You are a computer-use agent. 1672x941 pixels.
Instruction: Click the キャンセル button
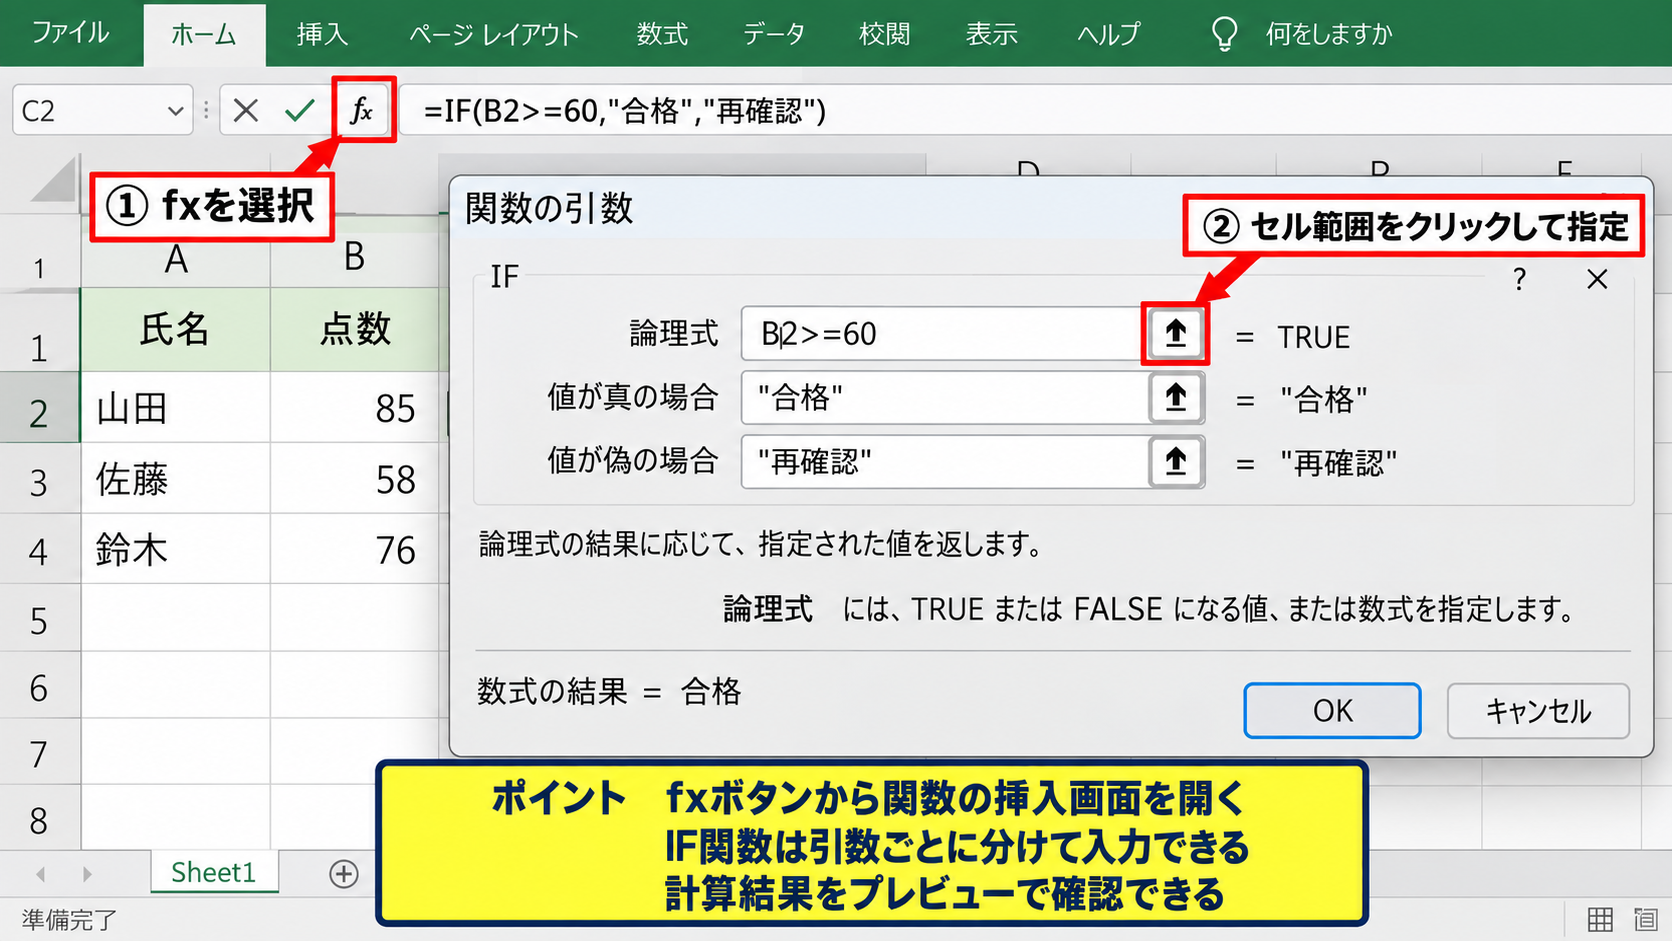[x=1538, y=711]
